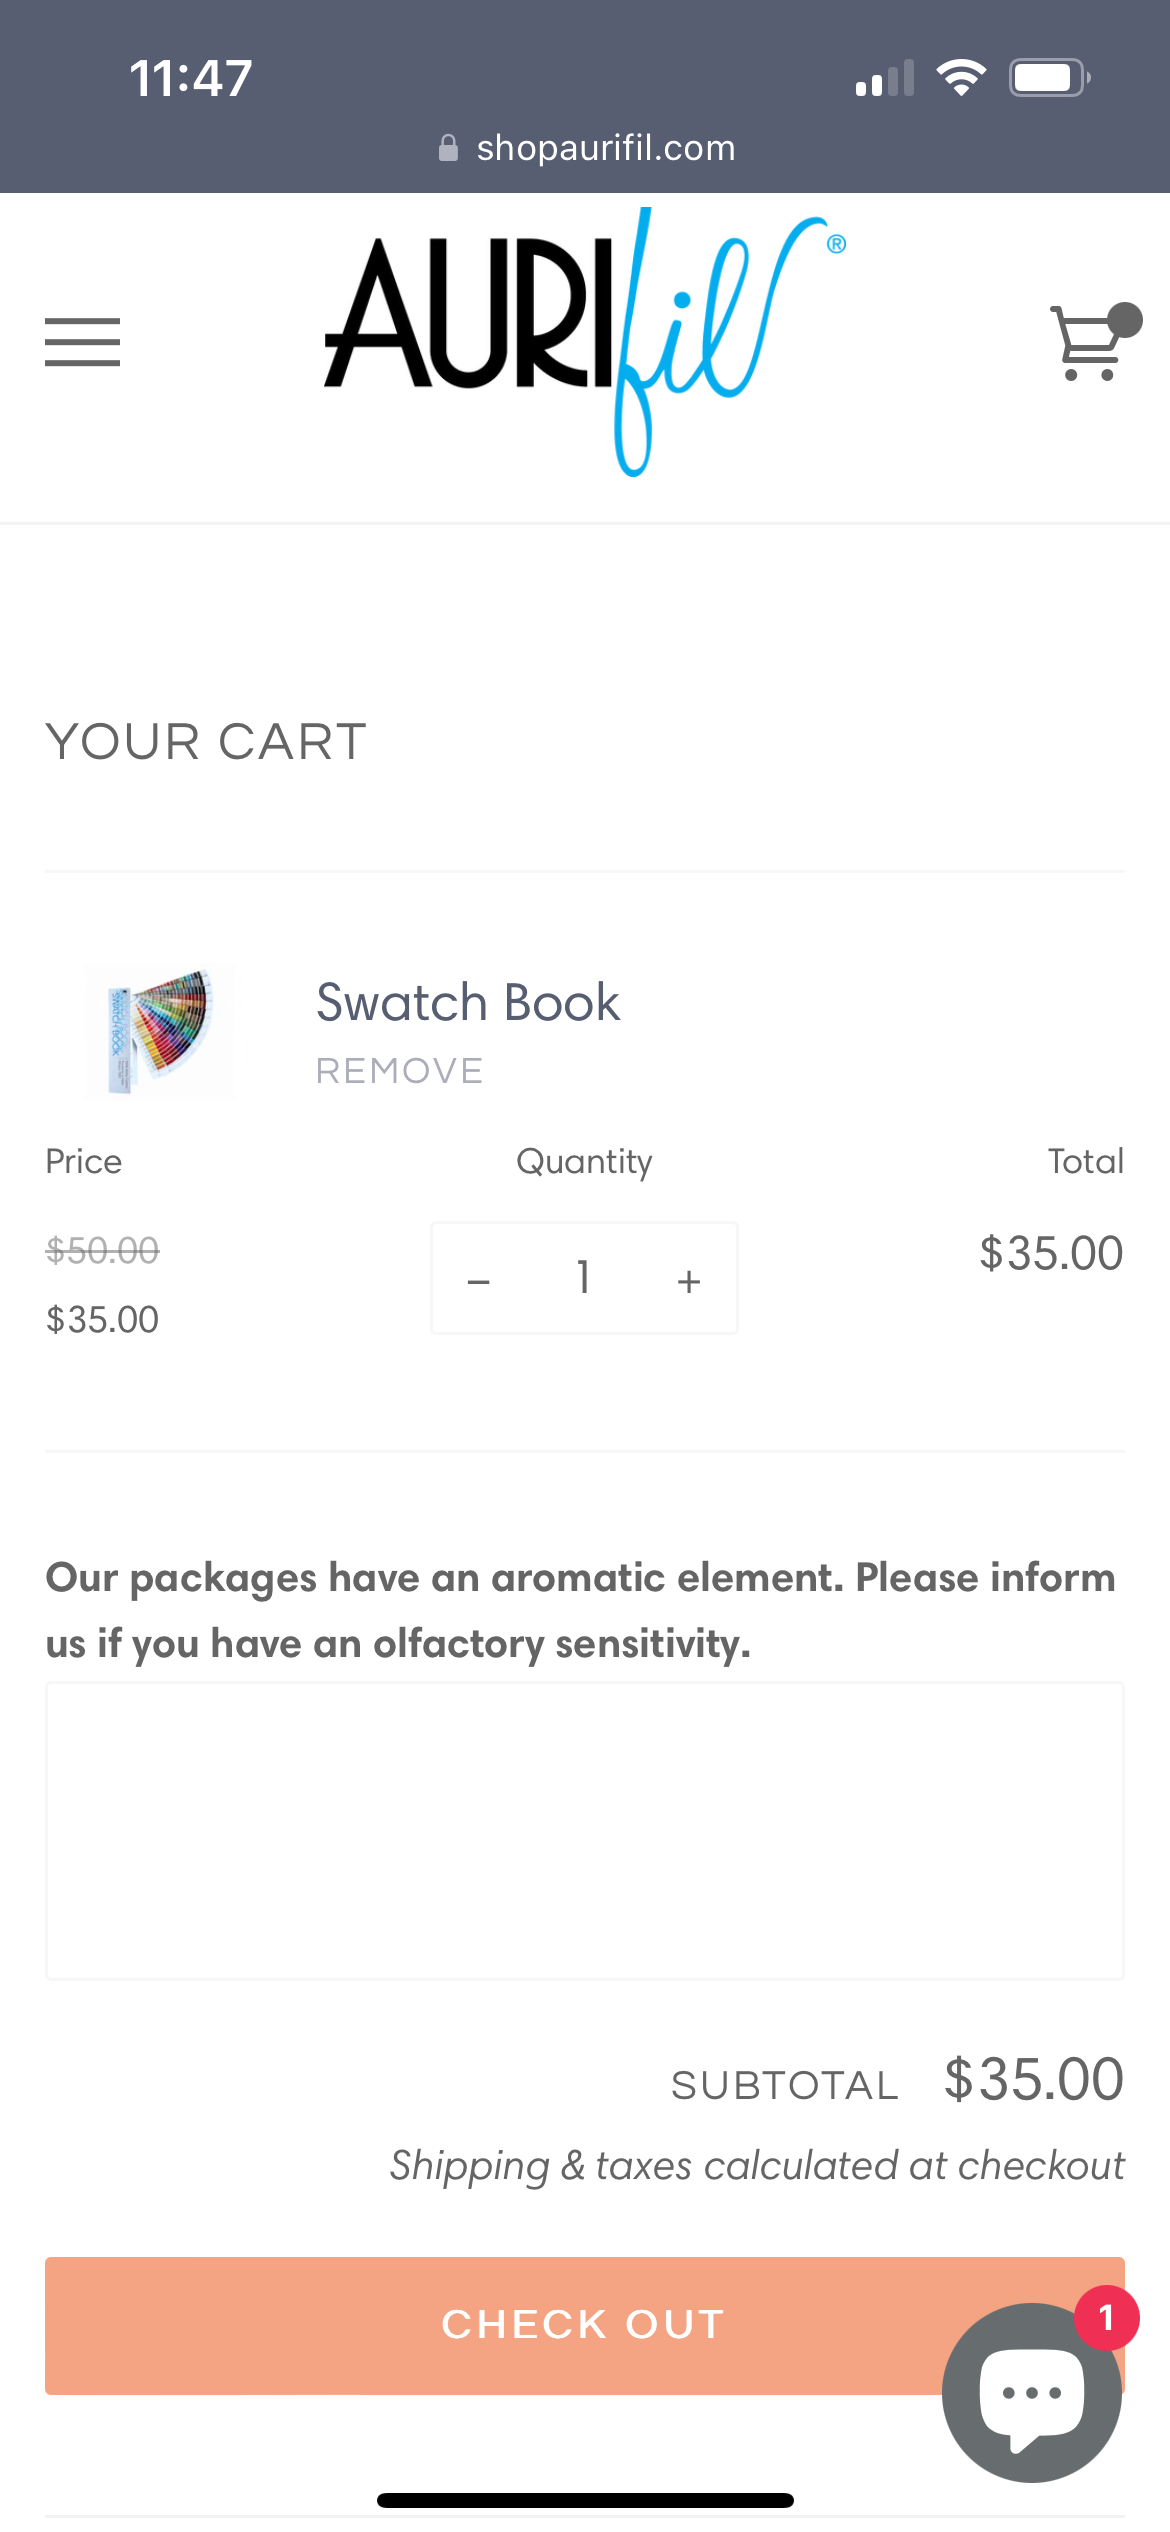Open the chat support bubble
Image resolution: width=1170 pixels, height=2532 pixels.
(1031, 2394)
